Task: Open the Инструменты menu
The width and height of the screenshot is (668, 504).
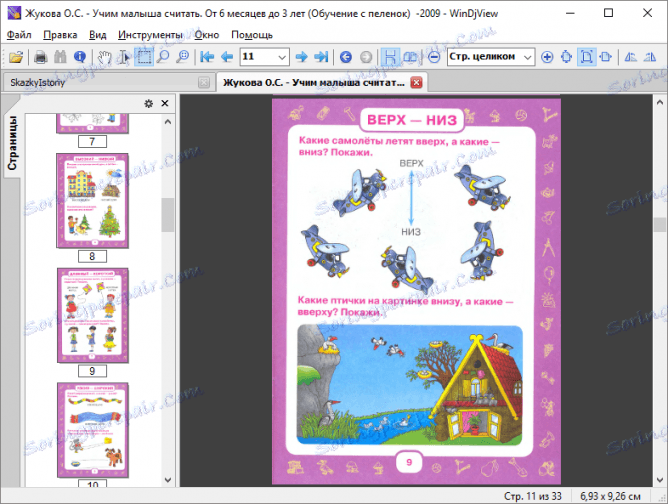Action: (x=149, y=34)
